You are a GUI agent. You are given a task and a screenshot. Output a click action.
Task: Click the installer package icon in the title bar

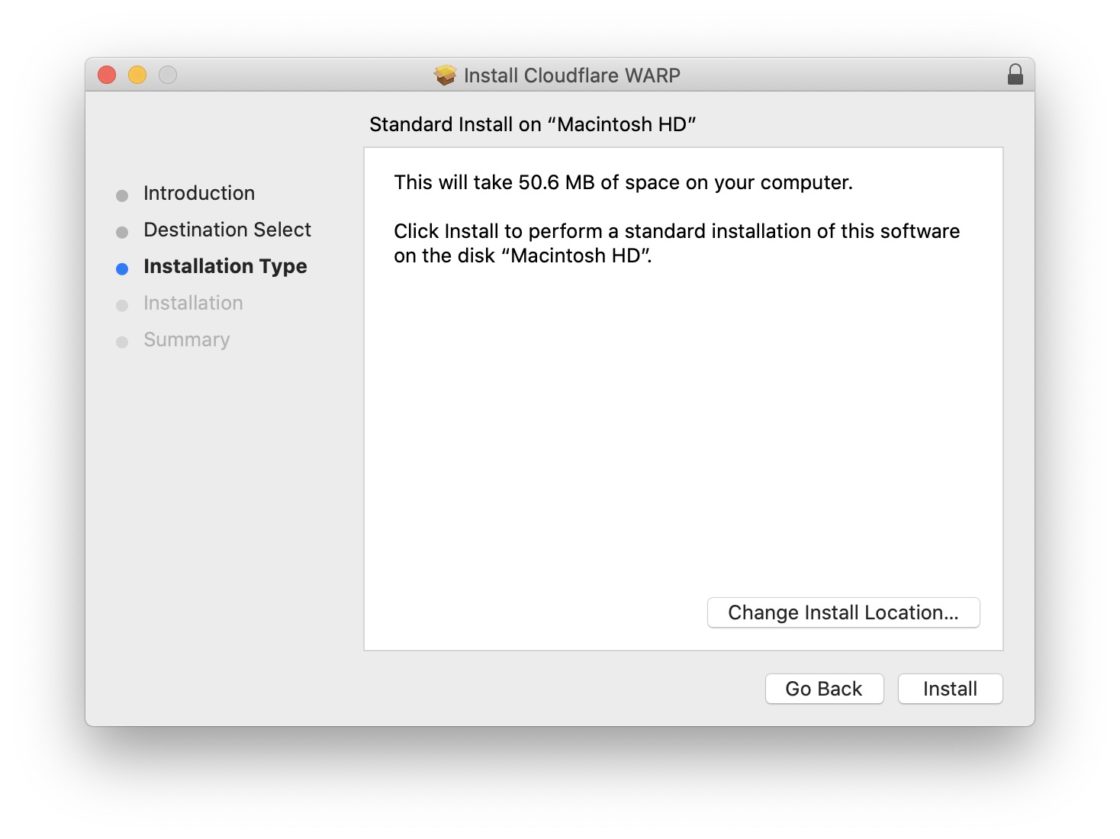pos(444,74)
